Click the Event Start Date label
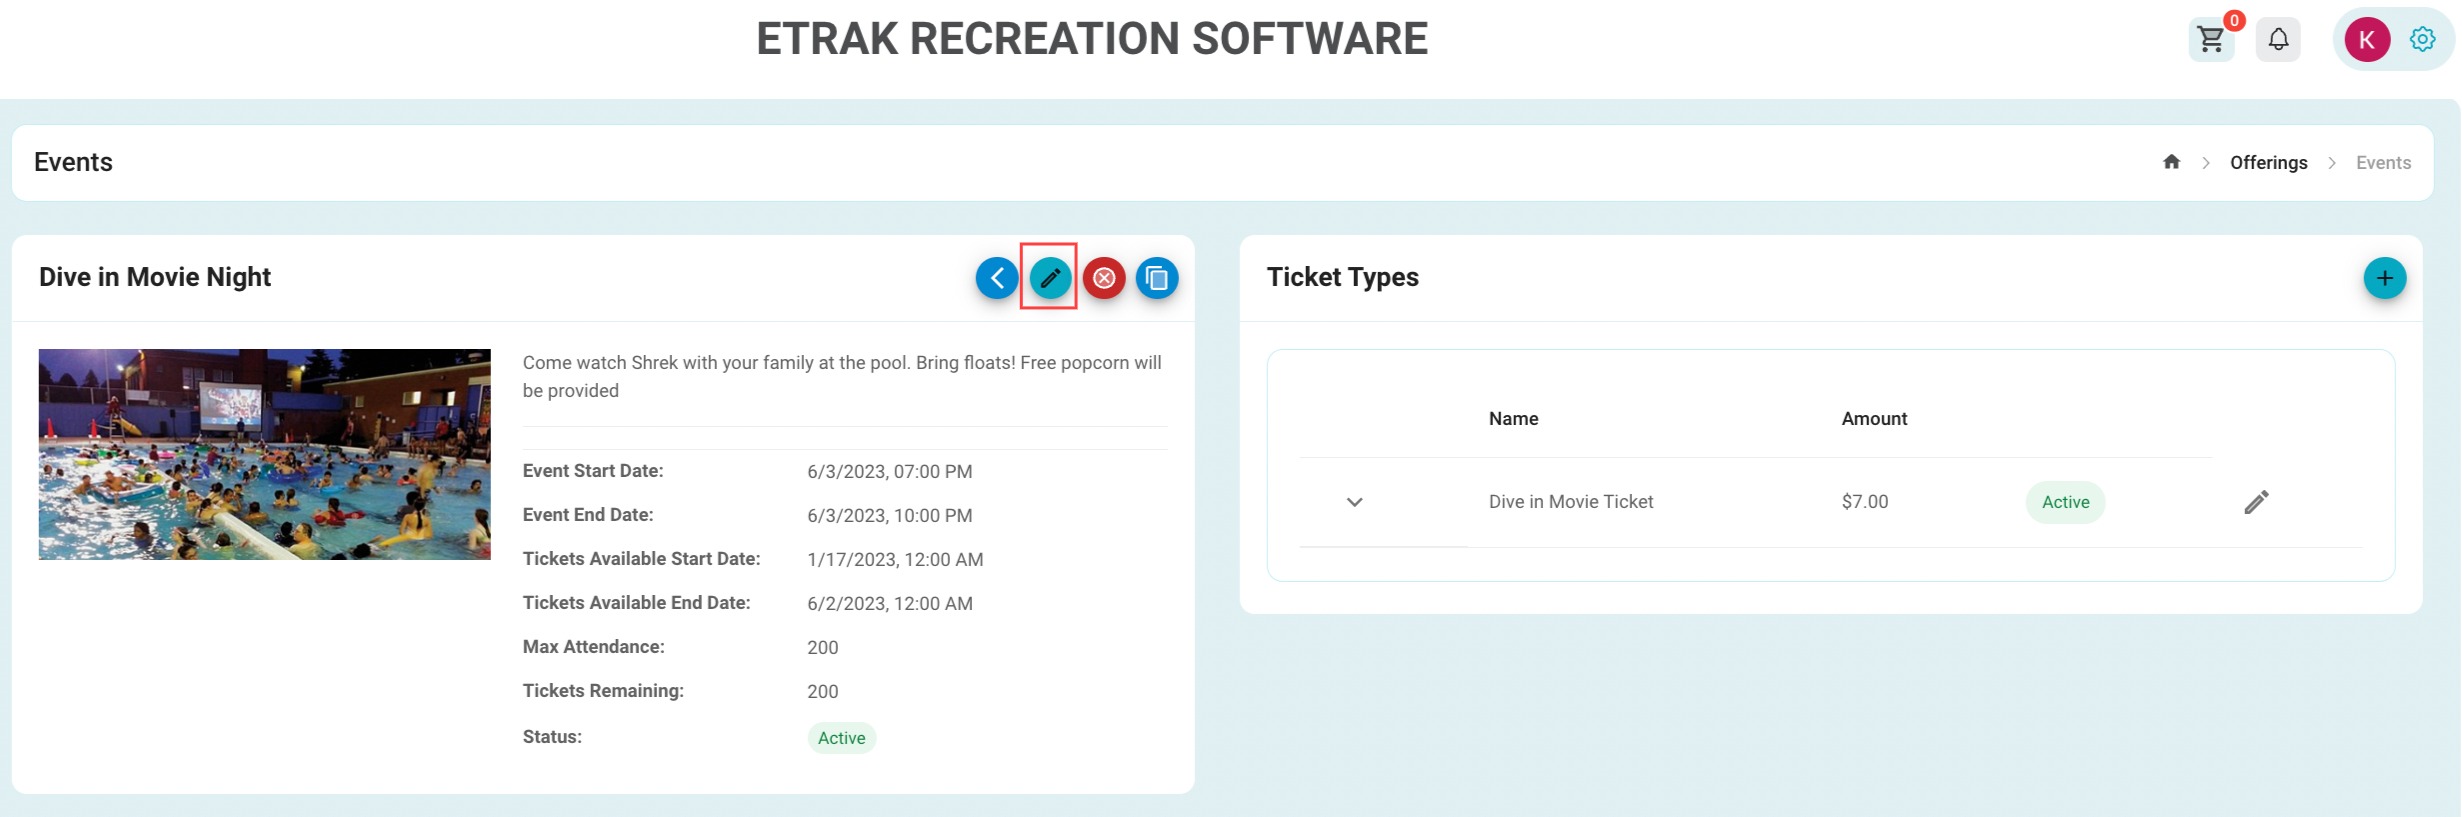Image resolution: width=2462 pixels, height=817 pixels. (593, 470)
